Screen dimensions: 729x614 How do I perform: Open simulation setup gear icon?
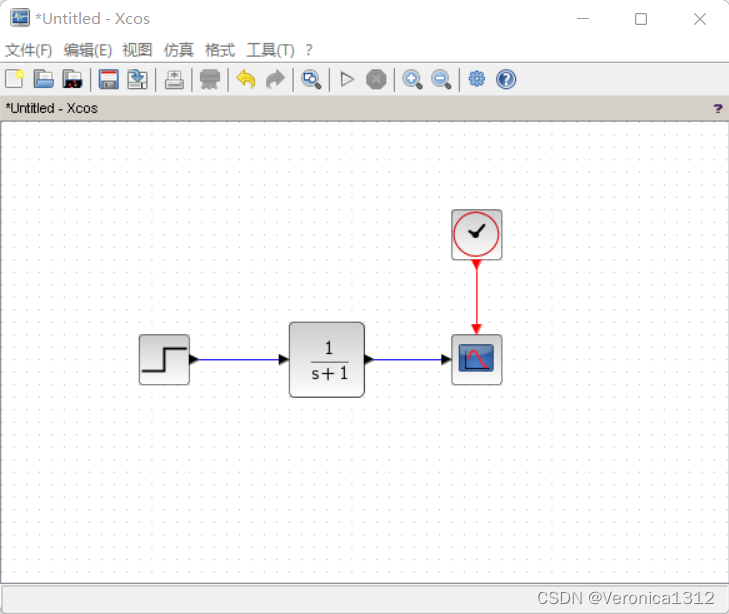click(x=477, y=79)
